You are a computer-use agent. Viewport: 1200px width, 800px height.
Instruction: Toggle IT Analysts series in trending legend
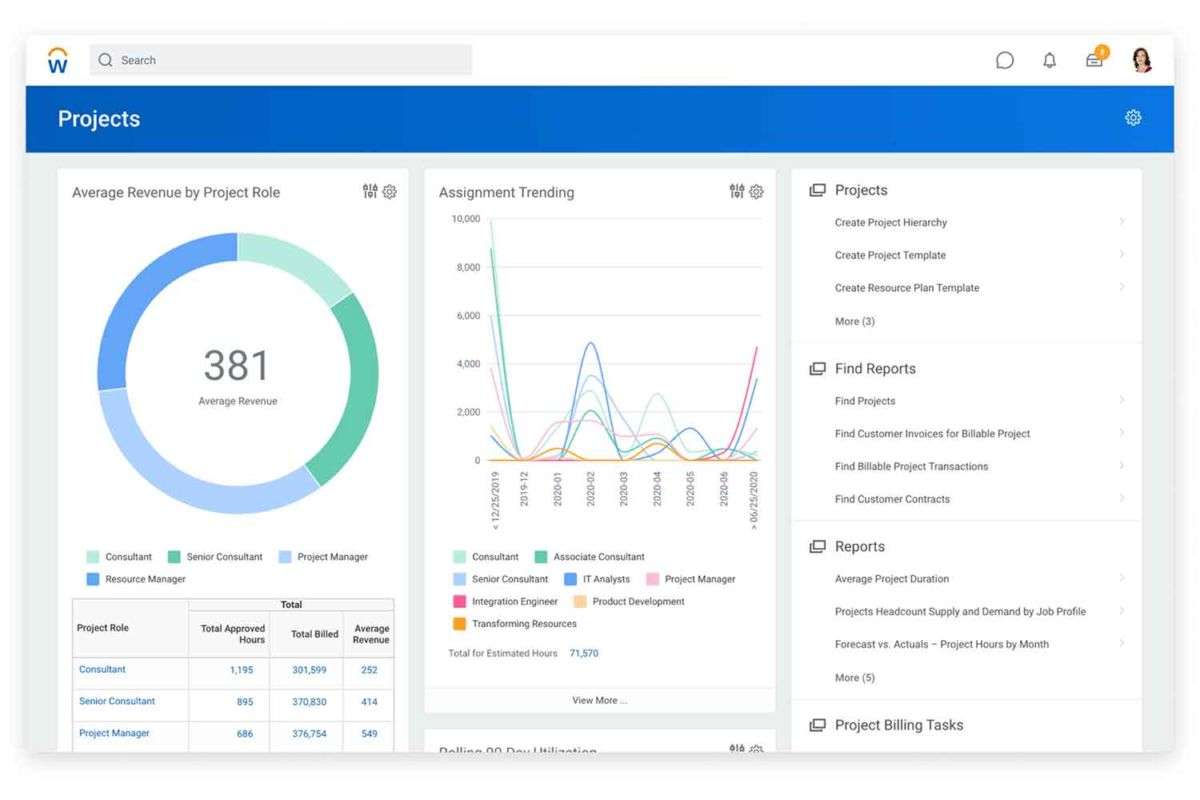coord(596,578)
